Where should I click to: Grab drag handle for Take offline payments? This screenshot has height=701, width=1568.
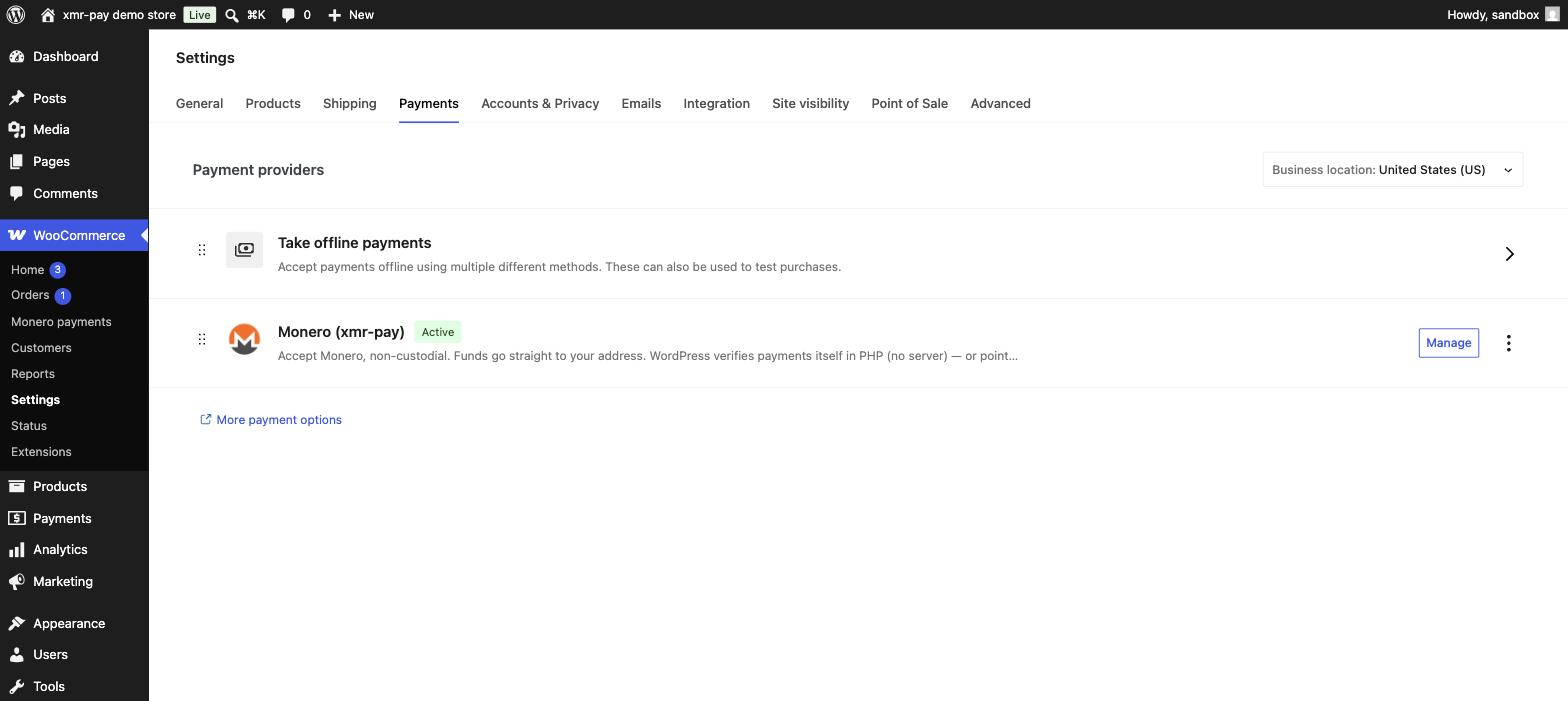[x=202, y=250]
